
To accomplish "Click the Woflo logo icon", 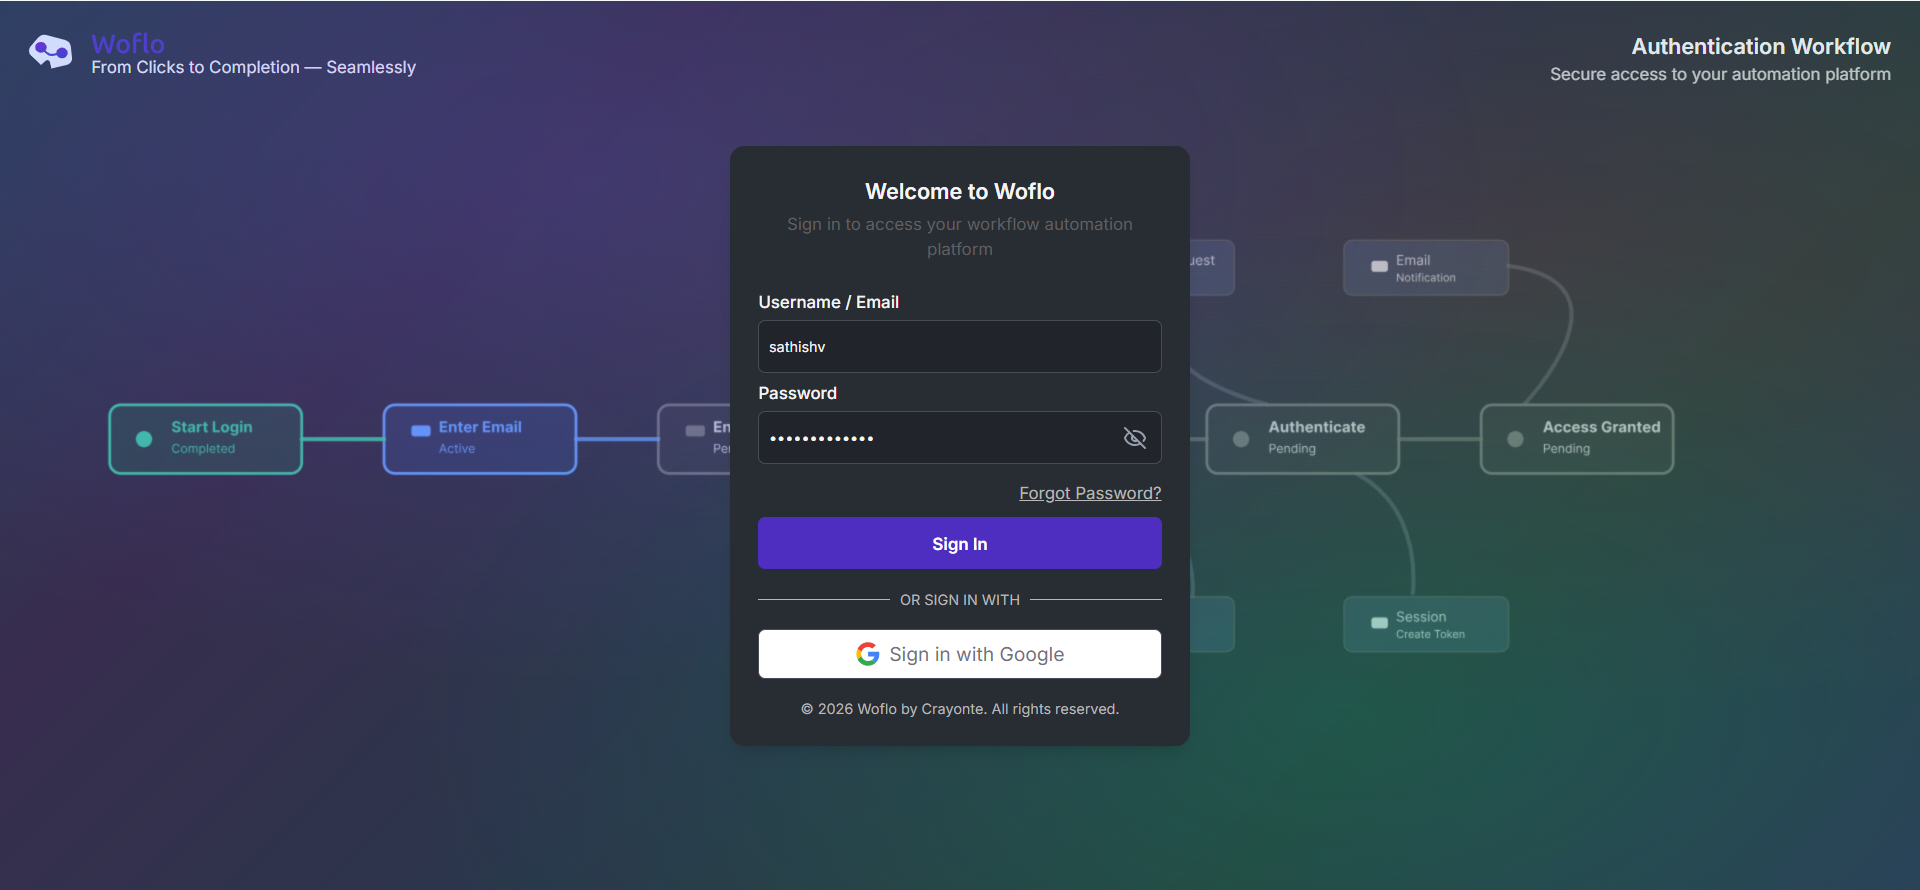I will tap(50, 51).
